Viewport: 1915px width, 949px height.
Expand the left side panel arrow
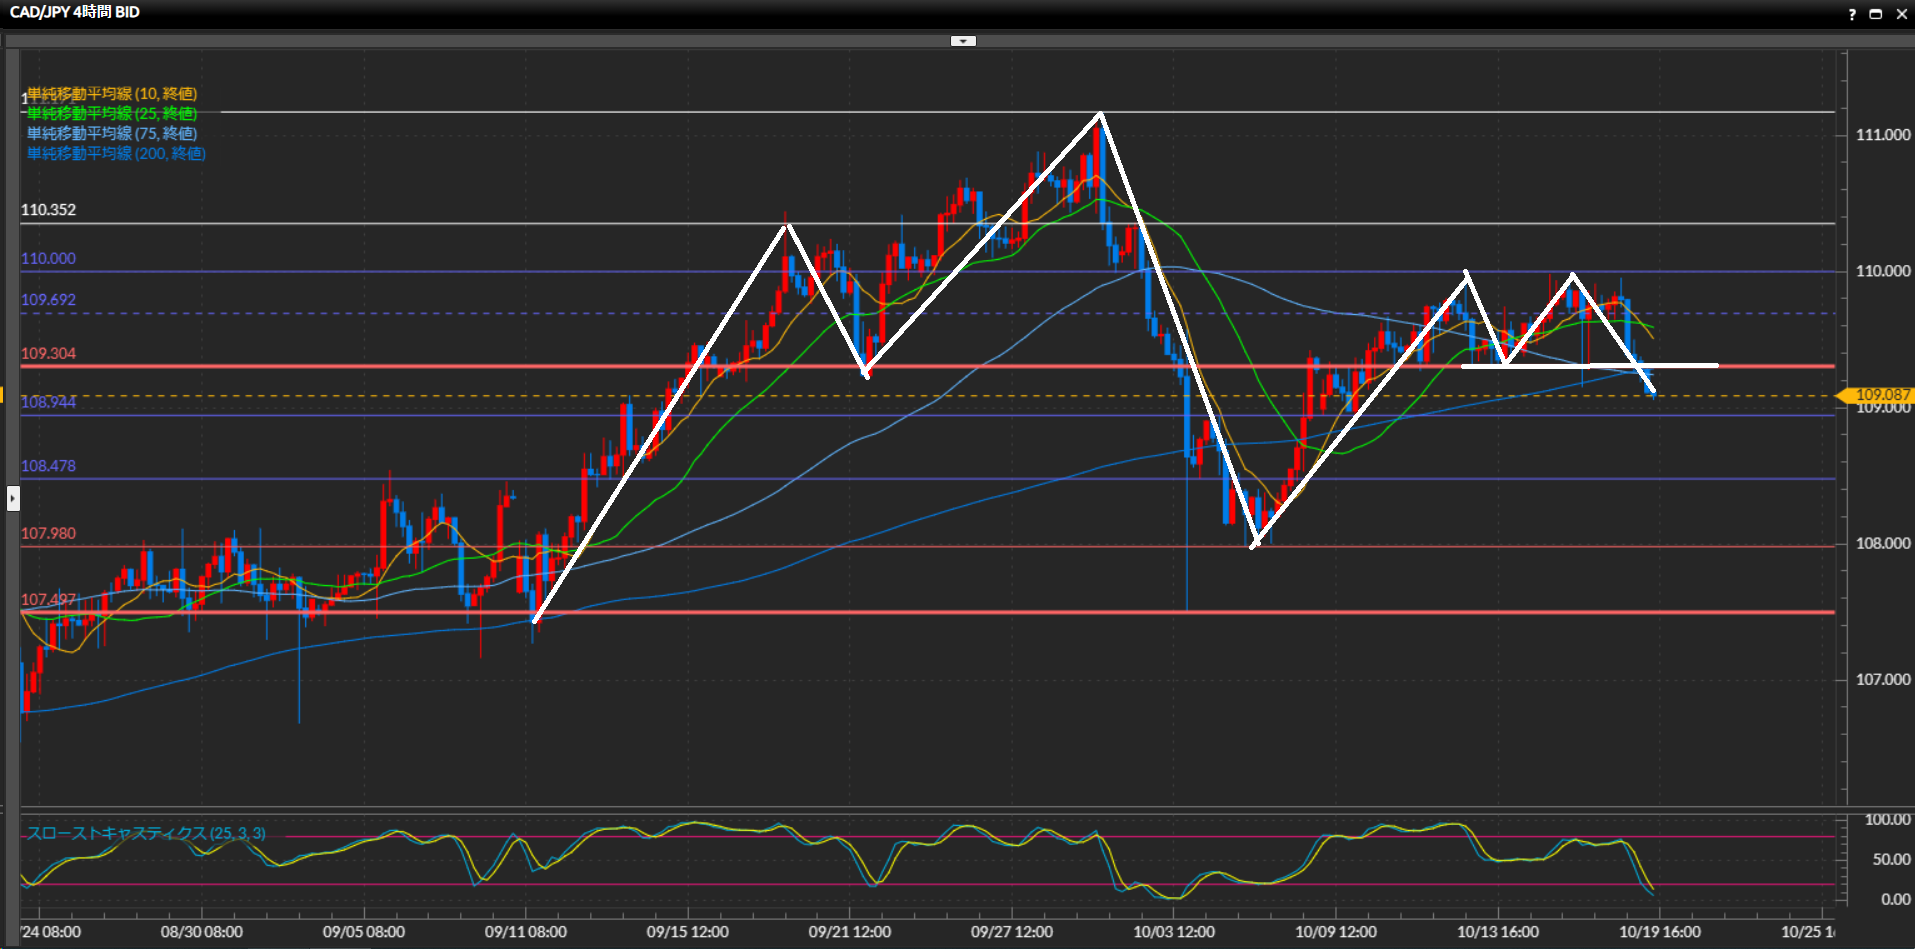(x=13, y=497)
